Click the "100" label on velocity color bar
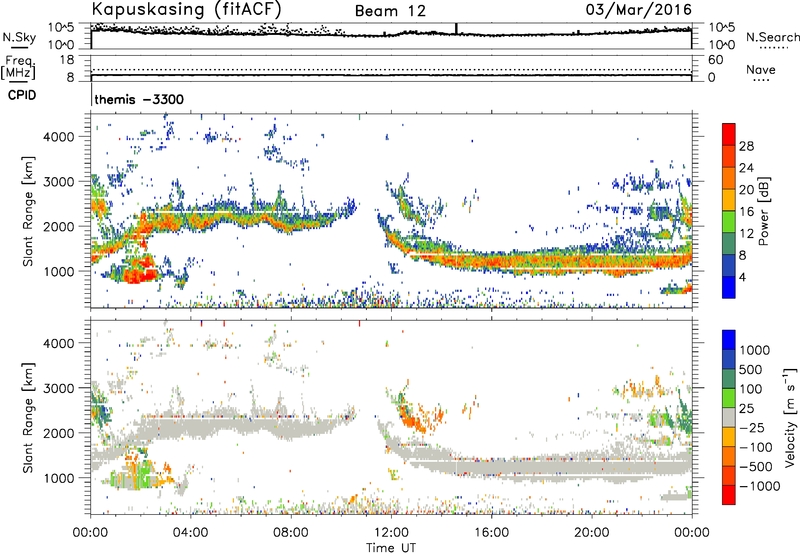The height and width of the screenshot is (554, 800). pyautogui.click(x=751, y=389)
